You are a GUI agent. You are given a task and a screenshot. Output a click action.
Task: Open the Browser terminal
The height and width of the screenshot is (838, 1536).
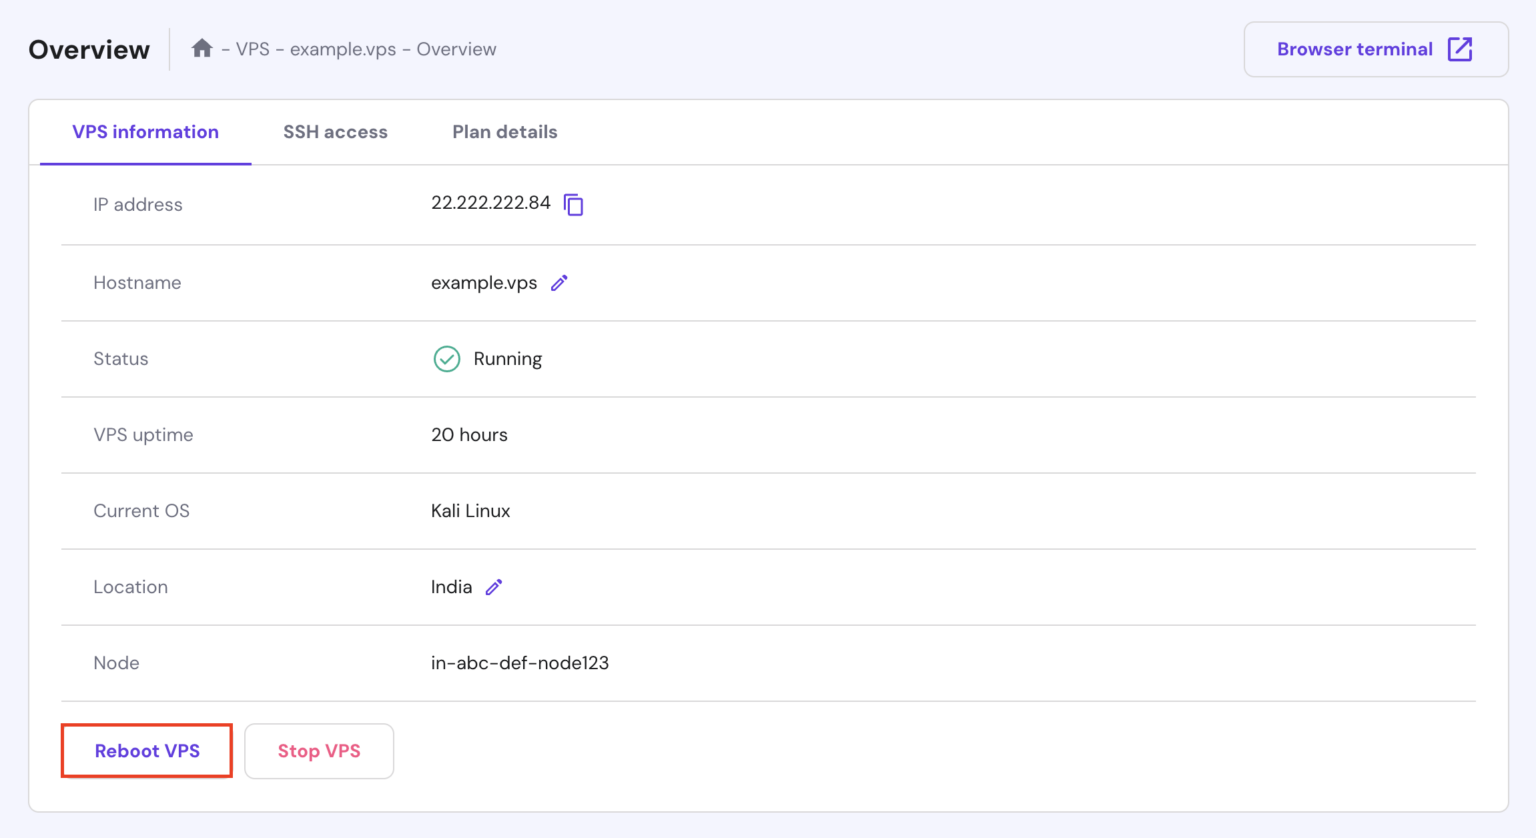(1375, 49)
